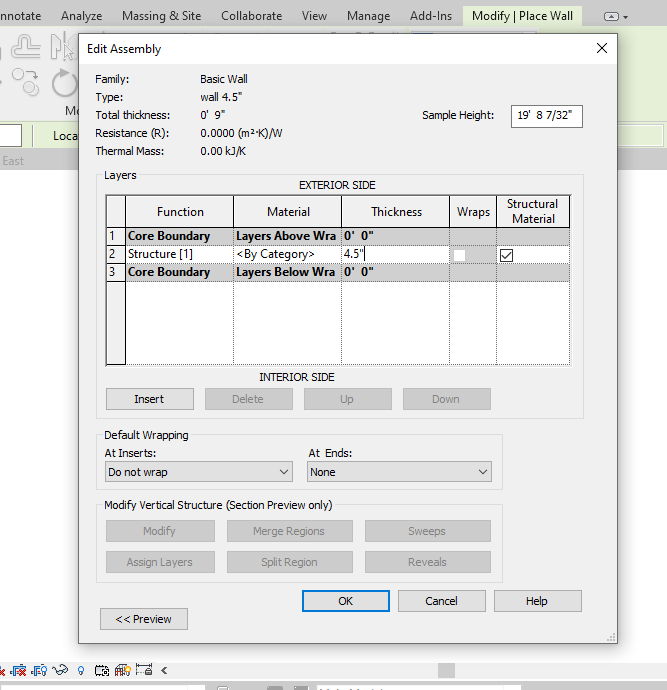Select the Mirror Pick Axis tool

click(x=62, y=46)
